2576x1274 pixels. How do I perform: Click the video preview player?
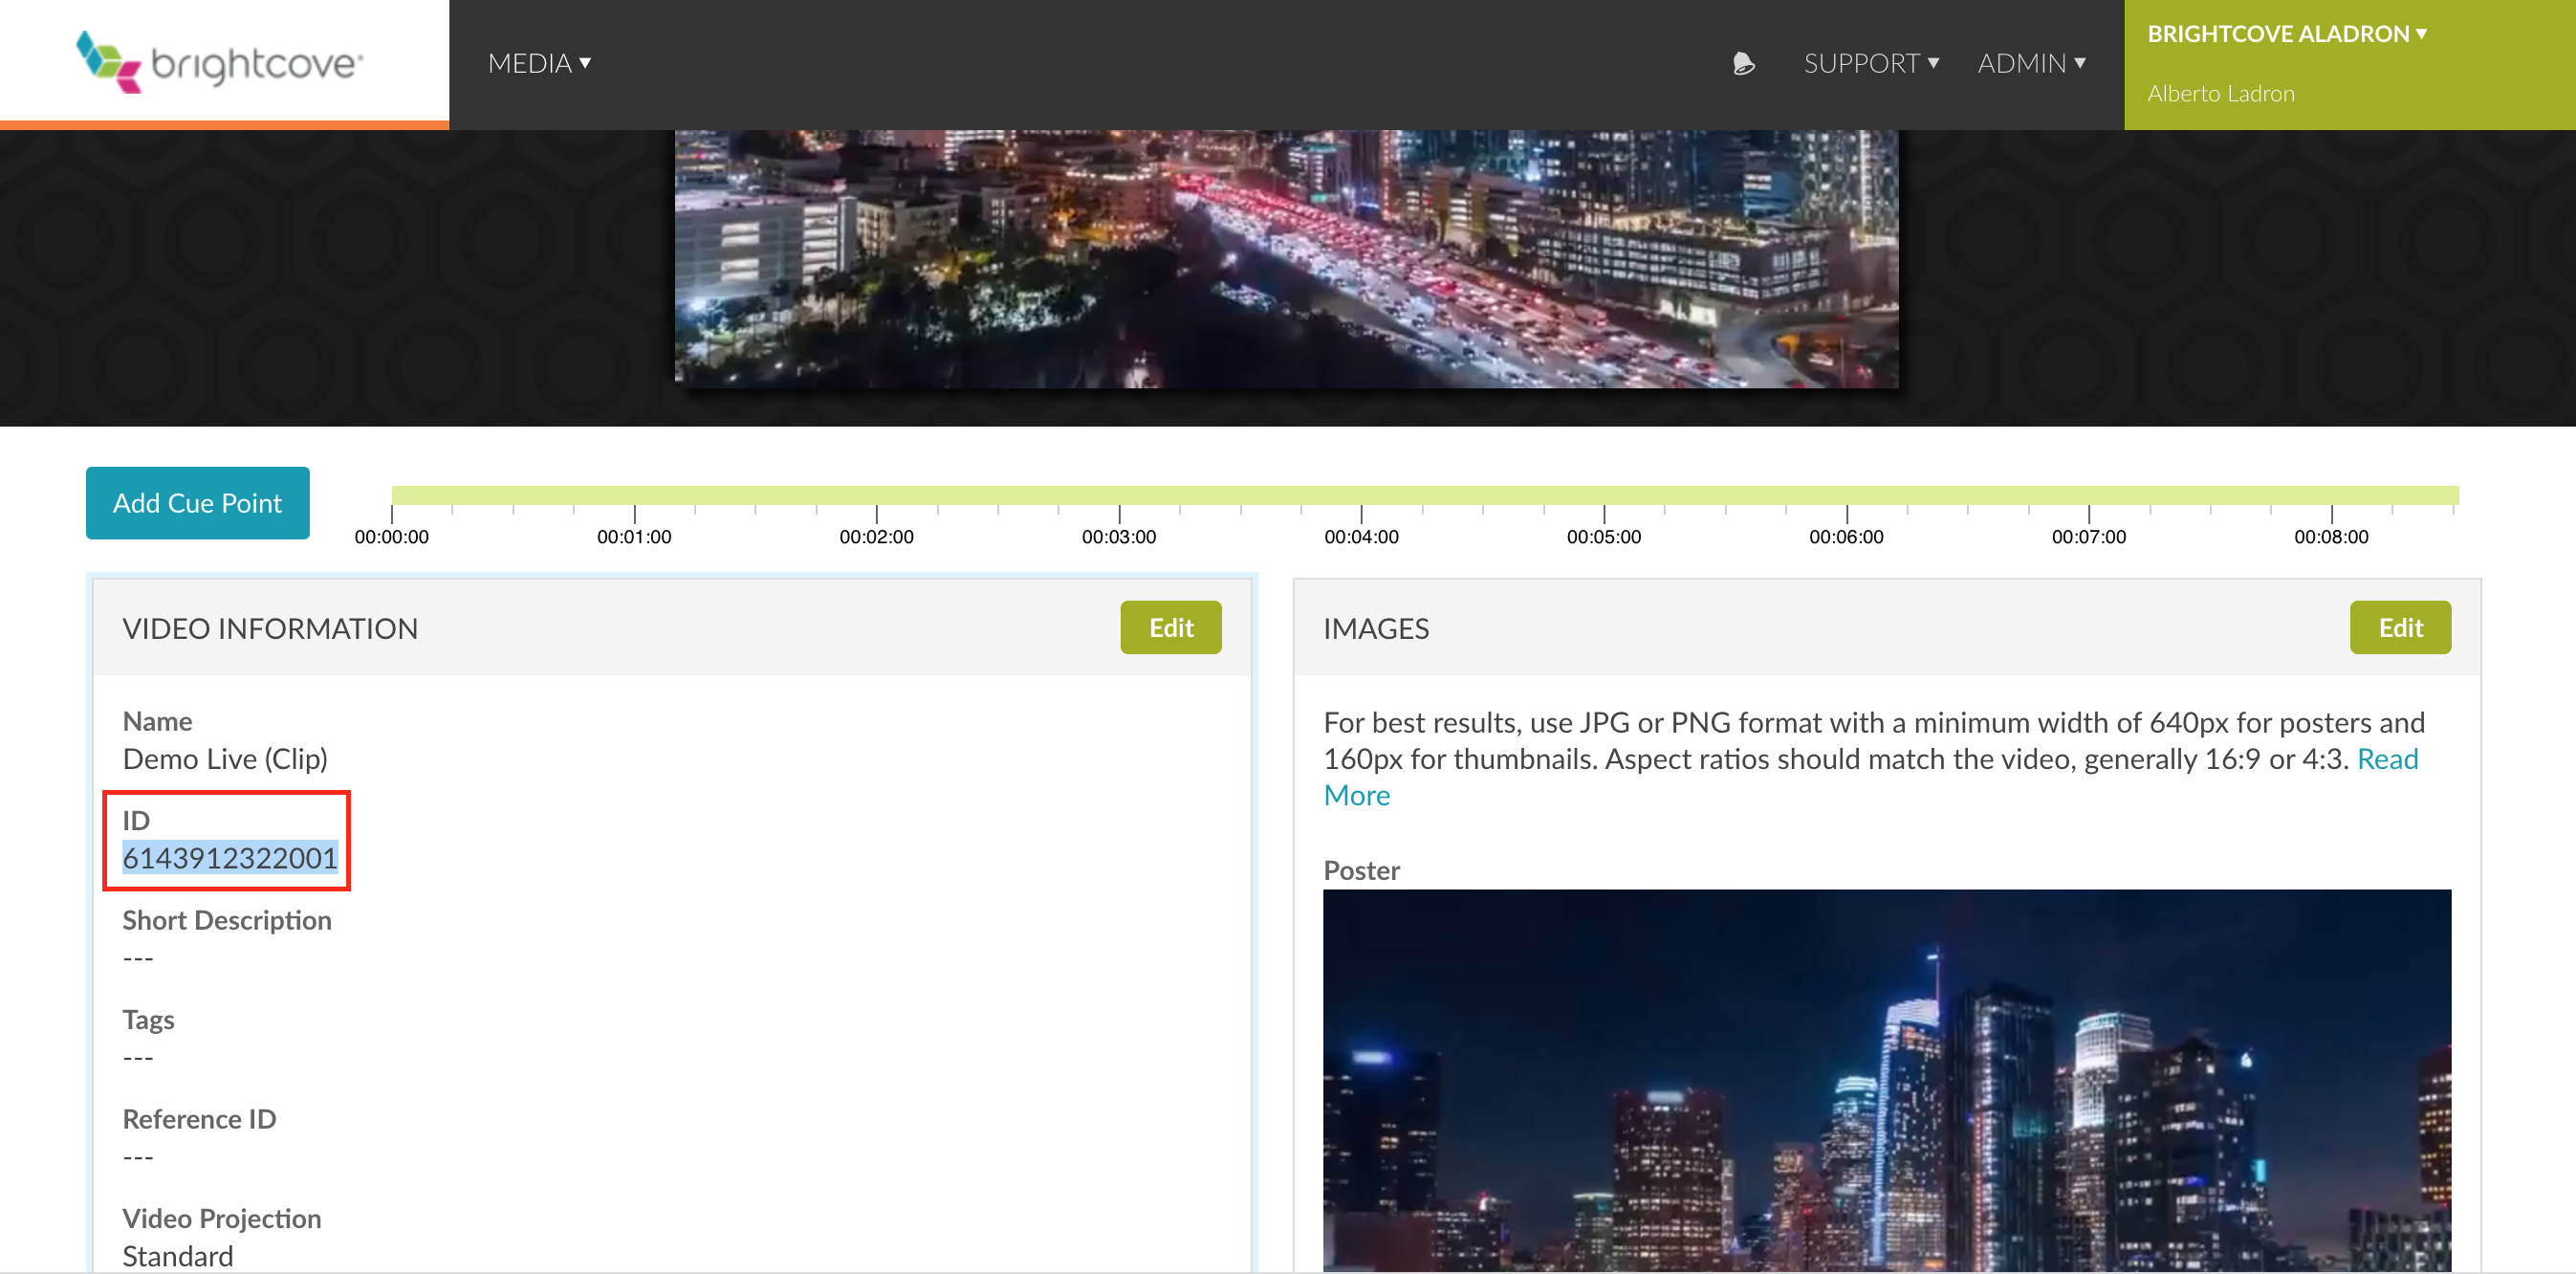[x=1286, y=258]
